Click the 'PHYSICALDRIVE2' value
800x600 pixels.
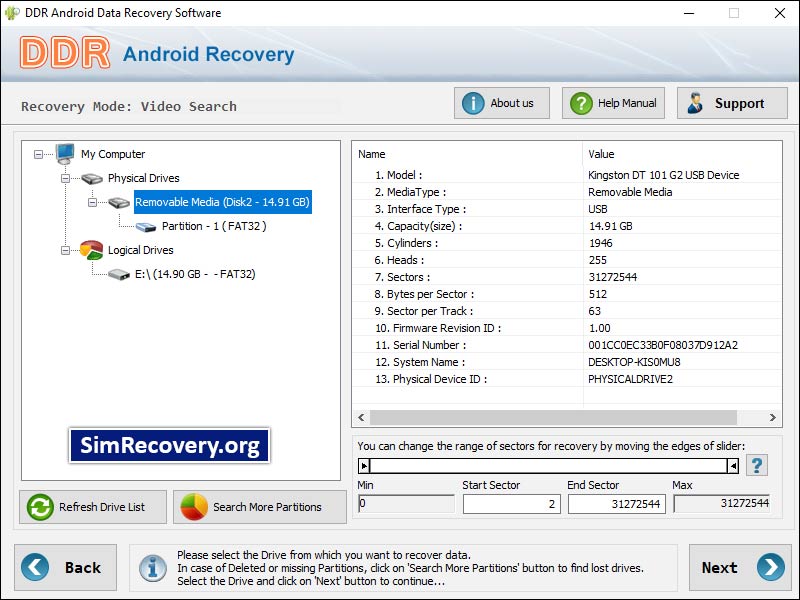(x=630, y=379)
